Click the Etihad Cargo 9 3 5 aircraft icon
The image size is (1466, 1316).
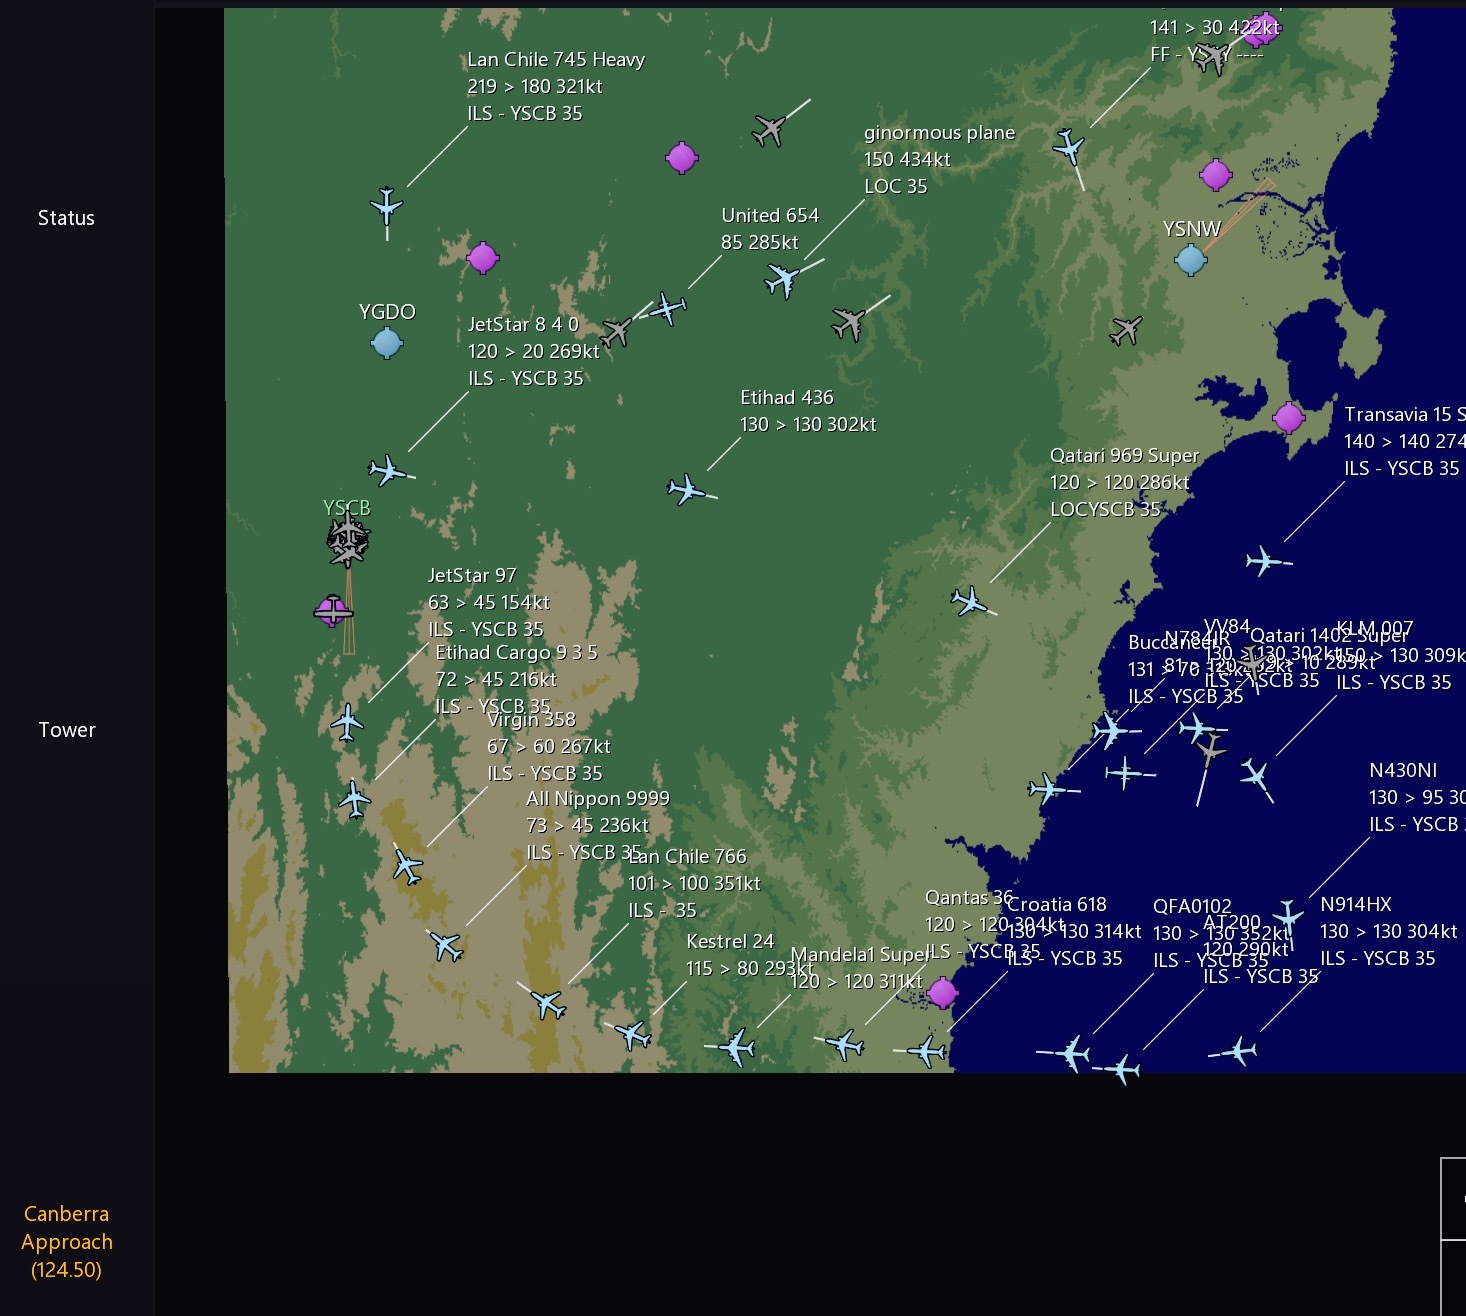354,799
